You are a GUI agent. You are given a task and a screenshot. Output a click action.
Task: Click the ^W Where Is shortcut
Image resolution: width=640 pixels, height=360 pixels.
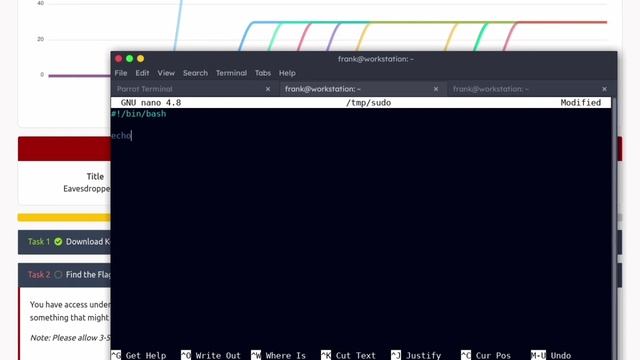[x=278, y=355]
